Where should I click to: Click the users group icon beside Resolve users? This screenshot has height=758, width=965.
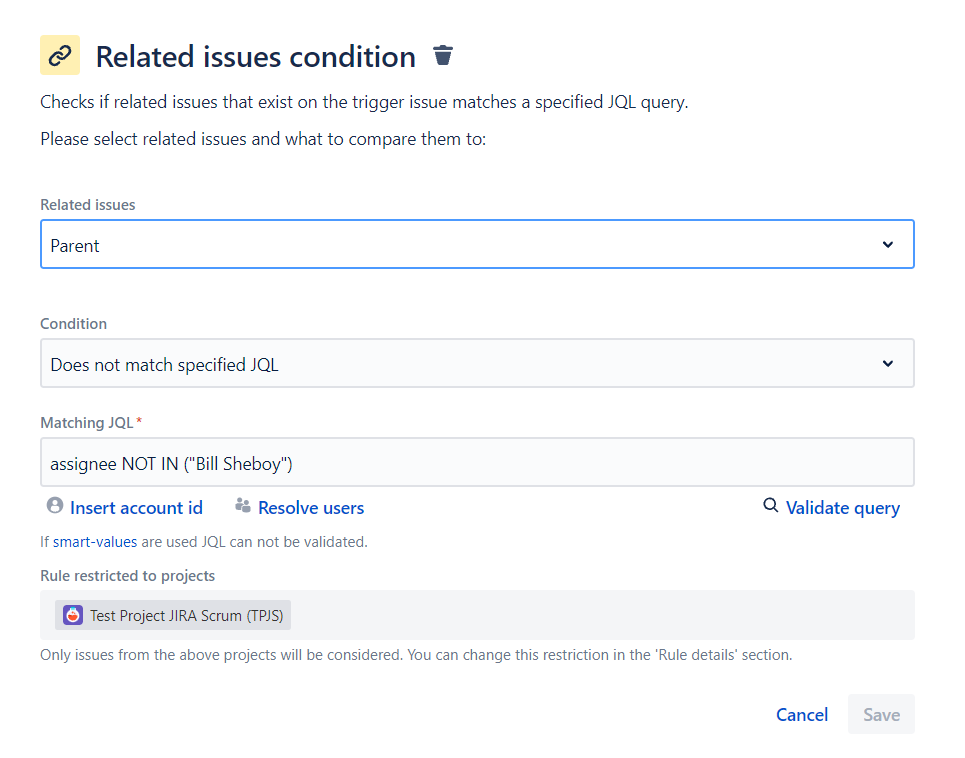(x=243, y=506)
